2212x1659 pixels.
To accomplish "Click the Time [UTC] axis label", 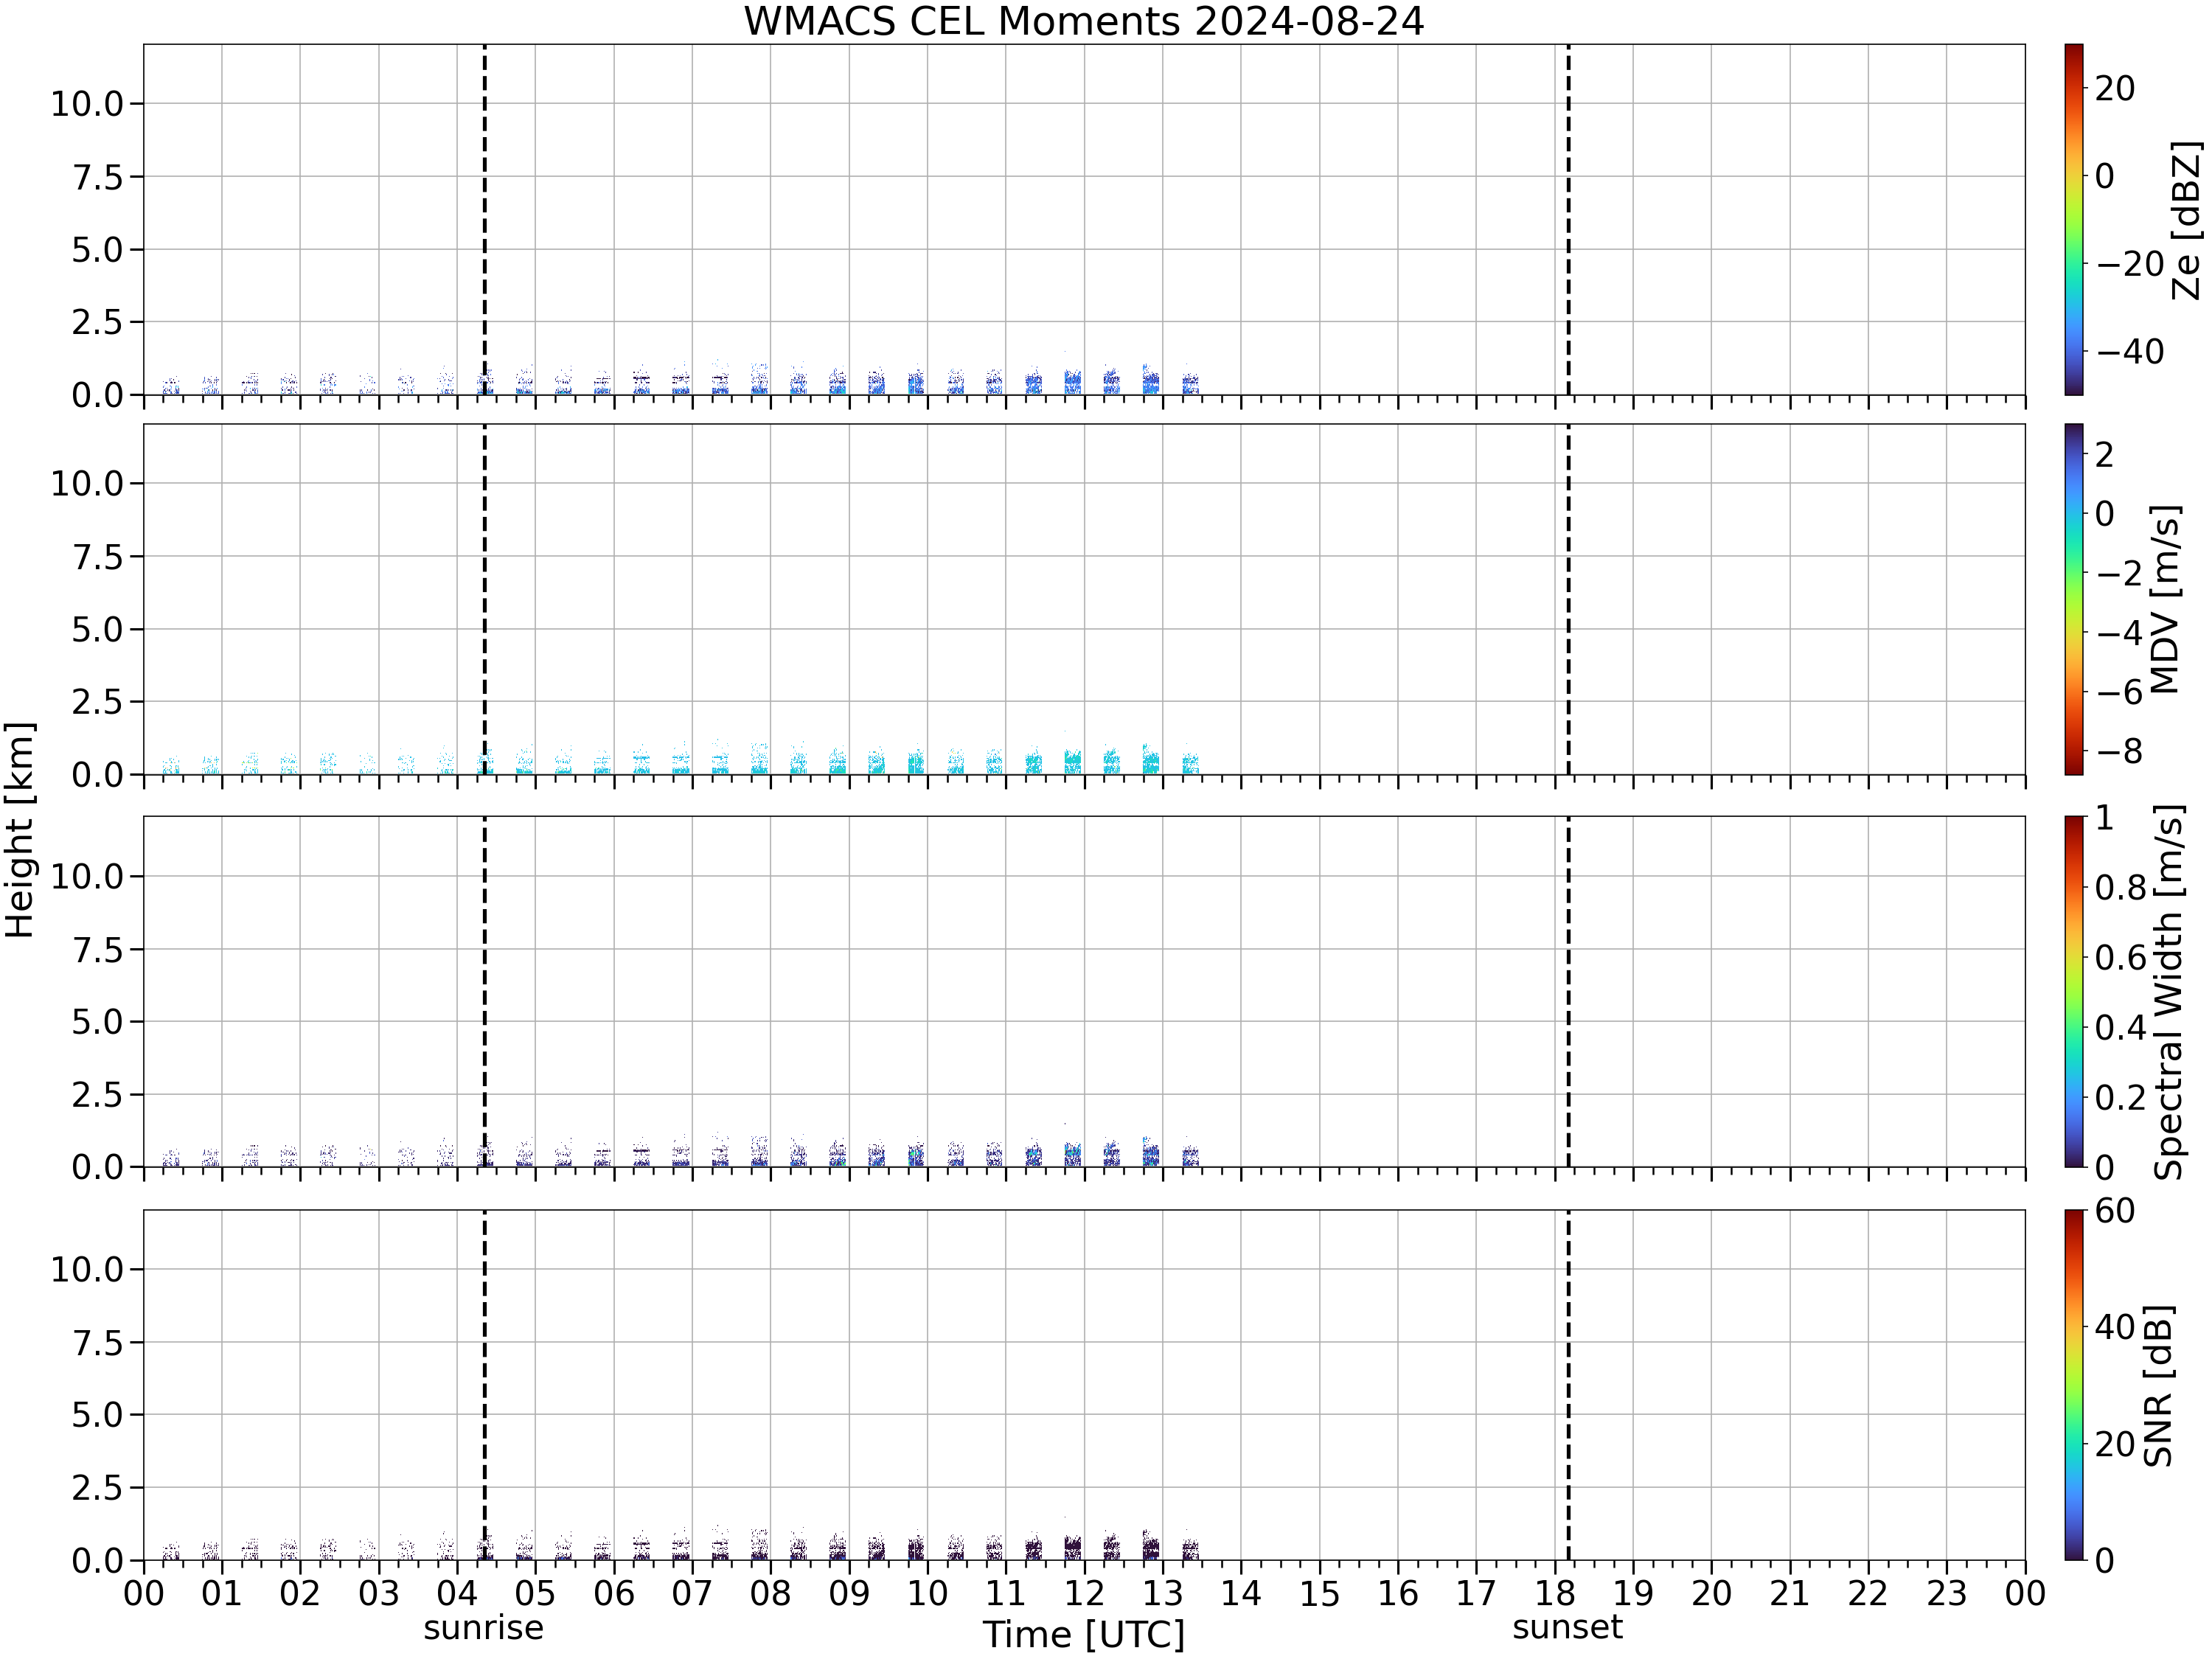I will coord(1083,1634).
